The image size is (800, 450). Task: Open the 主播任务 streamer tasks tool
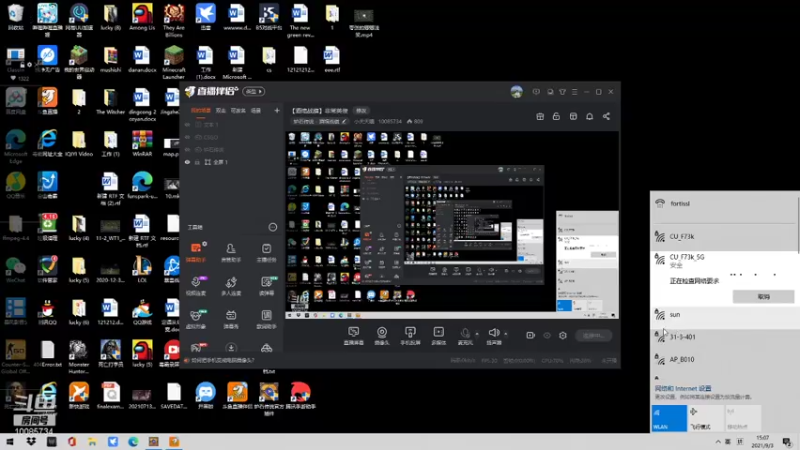[266, 253]
